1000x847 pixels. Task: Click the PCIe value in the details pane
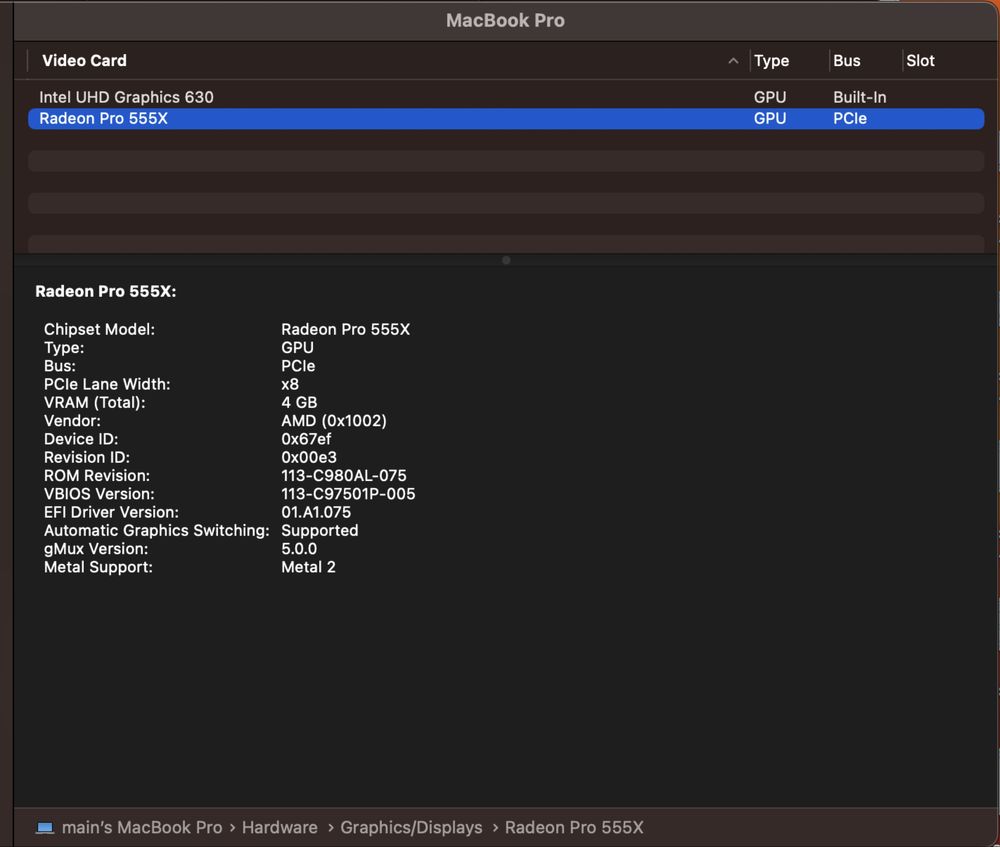298,366
